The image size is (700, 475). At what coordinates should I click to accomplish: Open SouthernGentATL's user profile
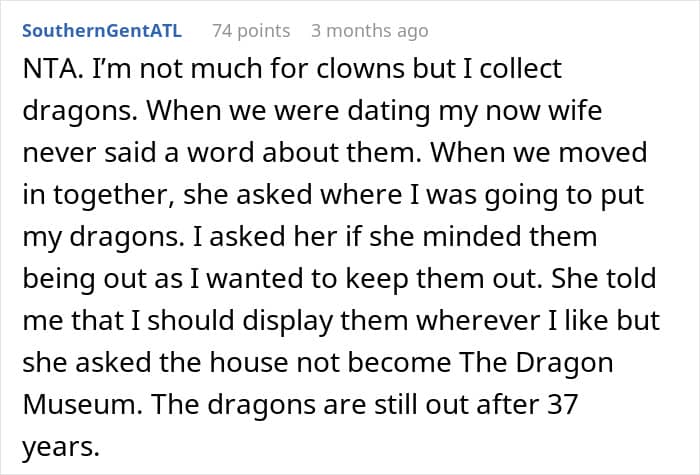tap(102, 31)
